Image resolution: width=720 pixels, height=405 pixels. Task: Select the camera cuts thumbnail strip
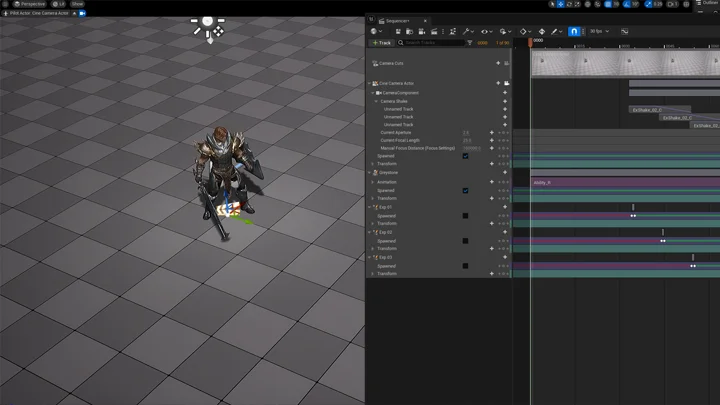click(625, 63)
